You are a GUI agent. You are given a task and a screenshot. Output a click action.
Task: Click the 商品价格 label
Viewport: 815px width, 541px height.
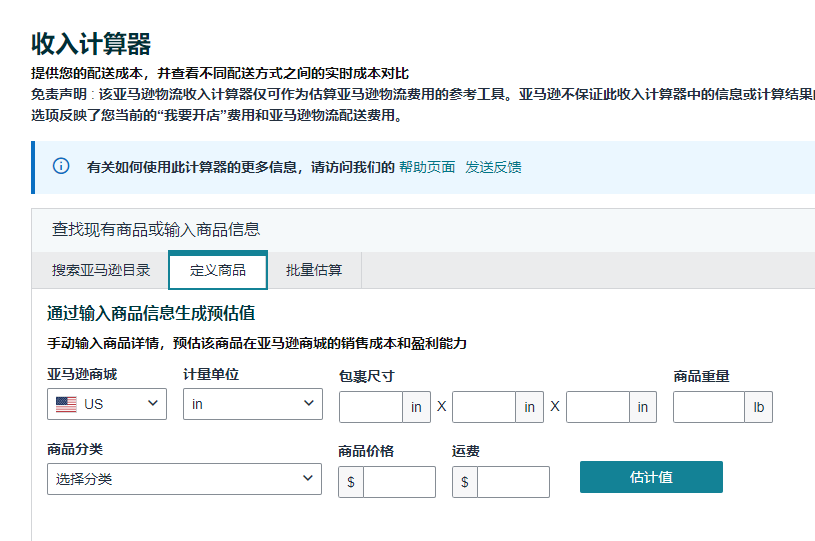(366, 451)
